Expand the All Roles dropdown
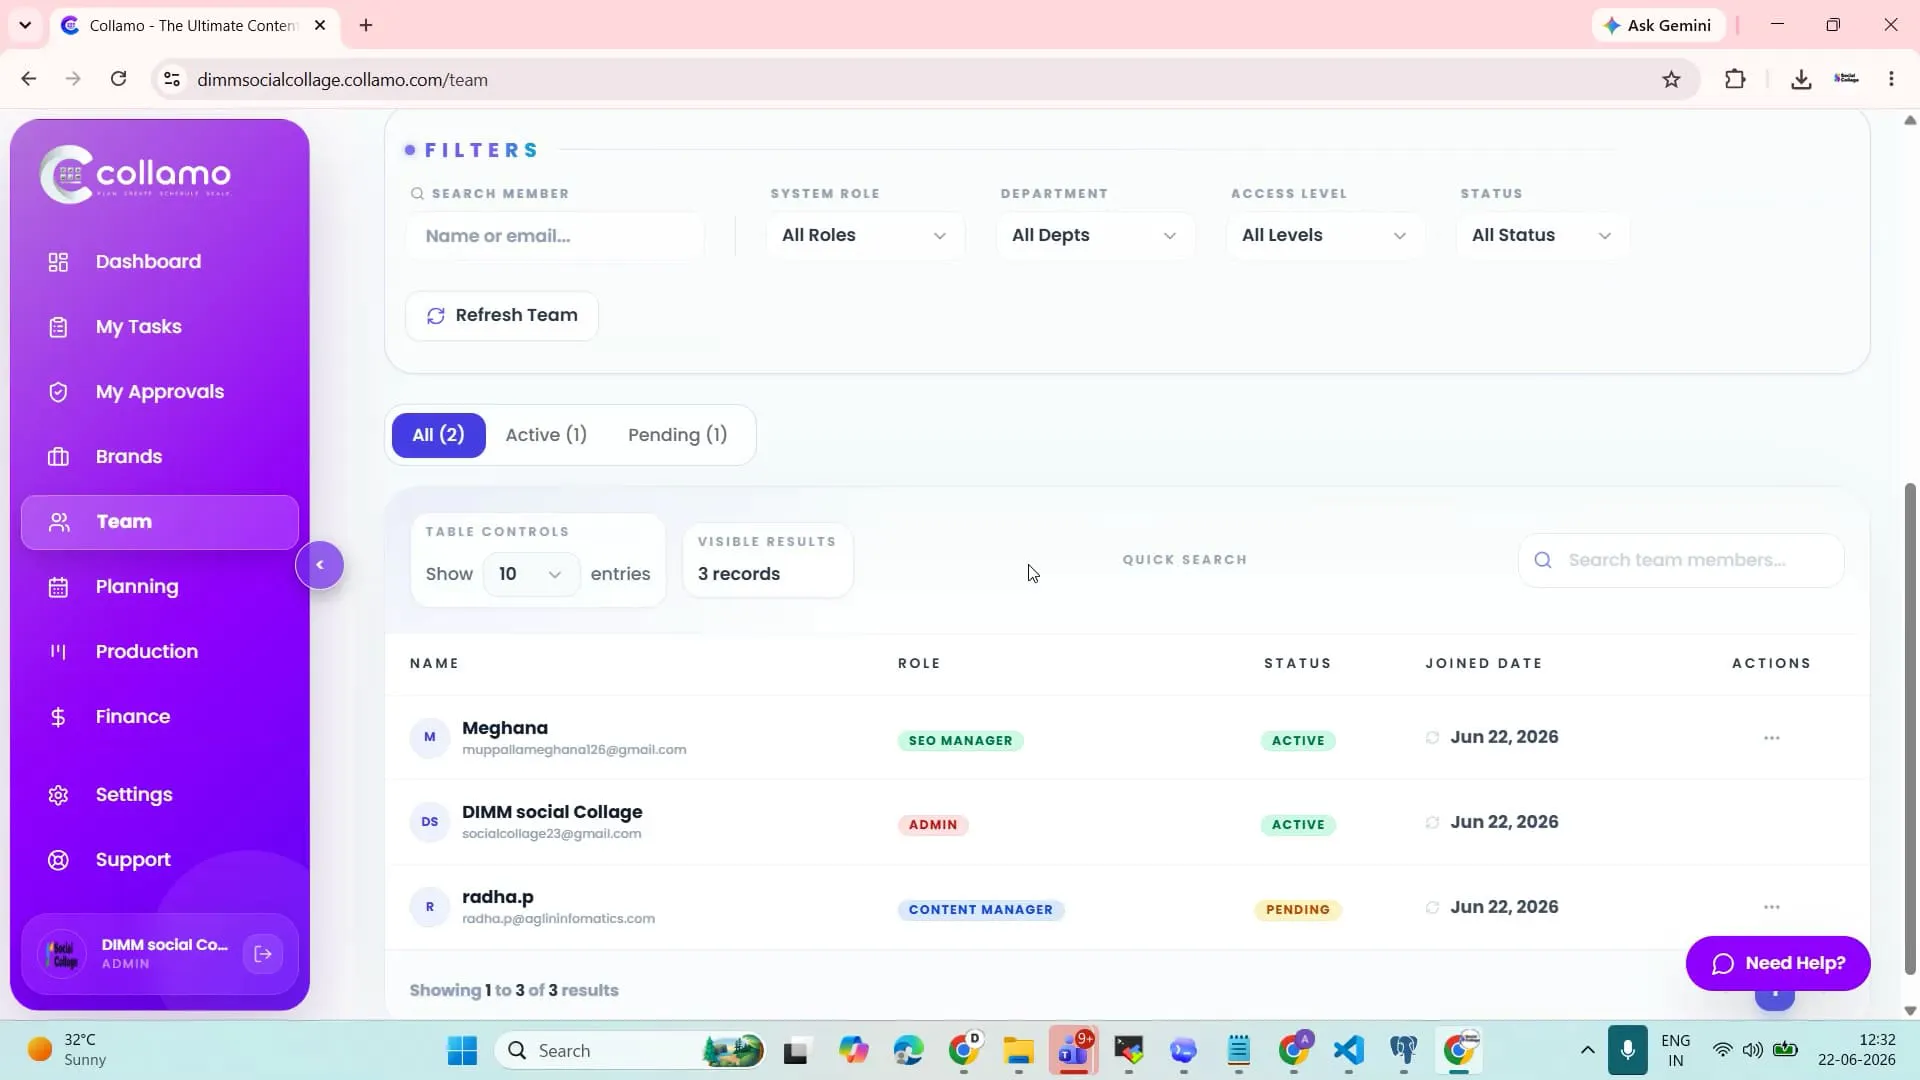The height and width of the screenshot is (1080, 1920). (x=865, y=235)
